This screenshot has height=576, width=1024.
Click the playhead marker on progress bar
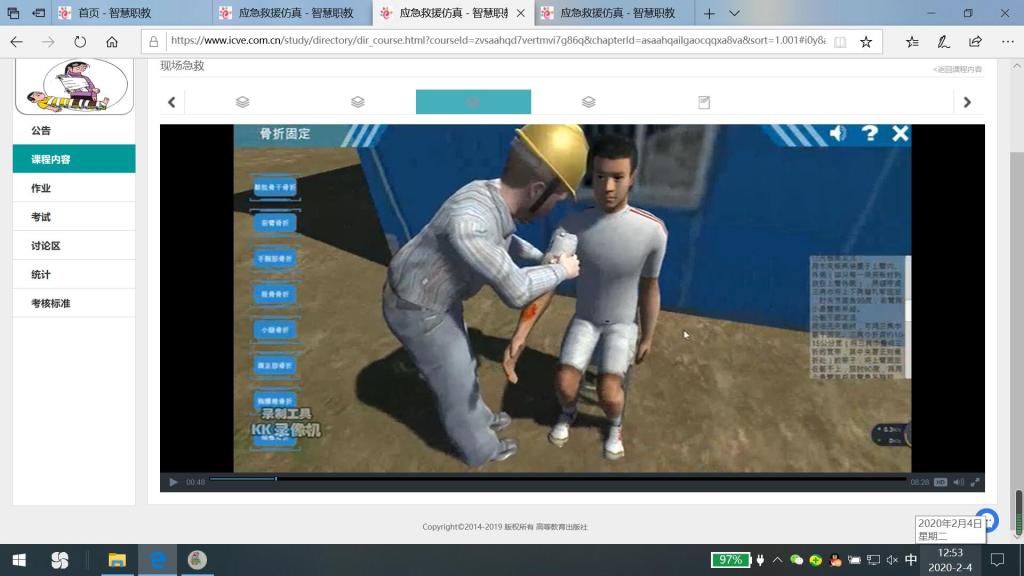pyautogui.click(x=276, y=479)
